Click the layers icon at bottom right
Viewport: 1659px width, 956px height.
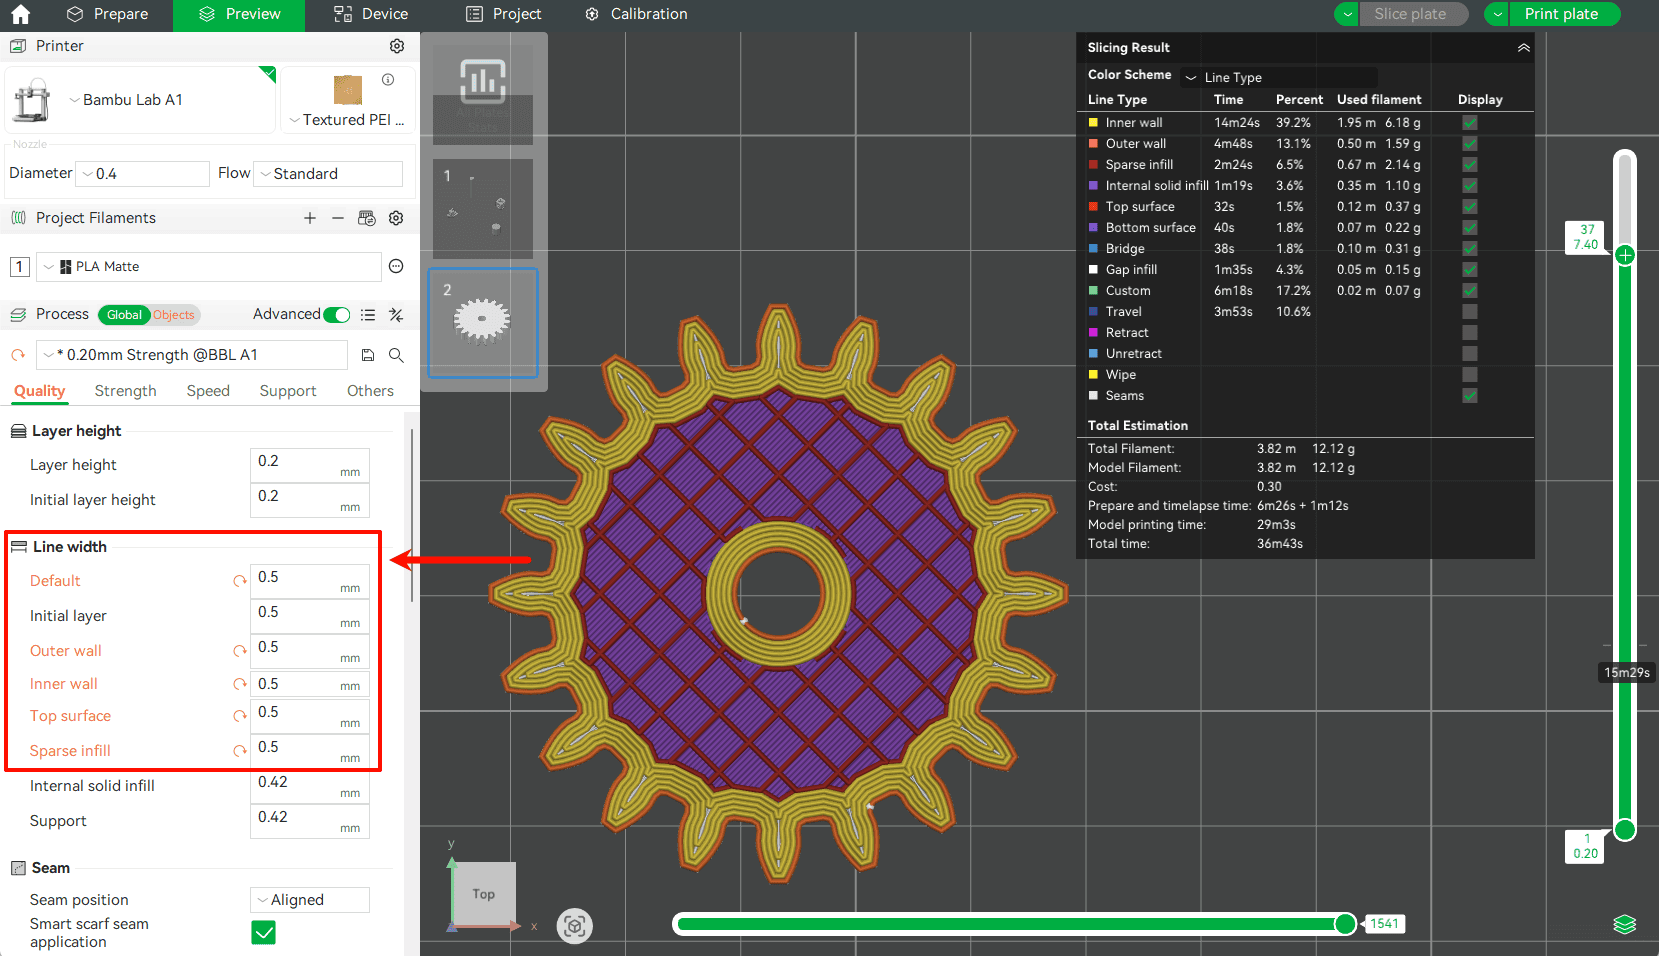(1625, 924)
